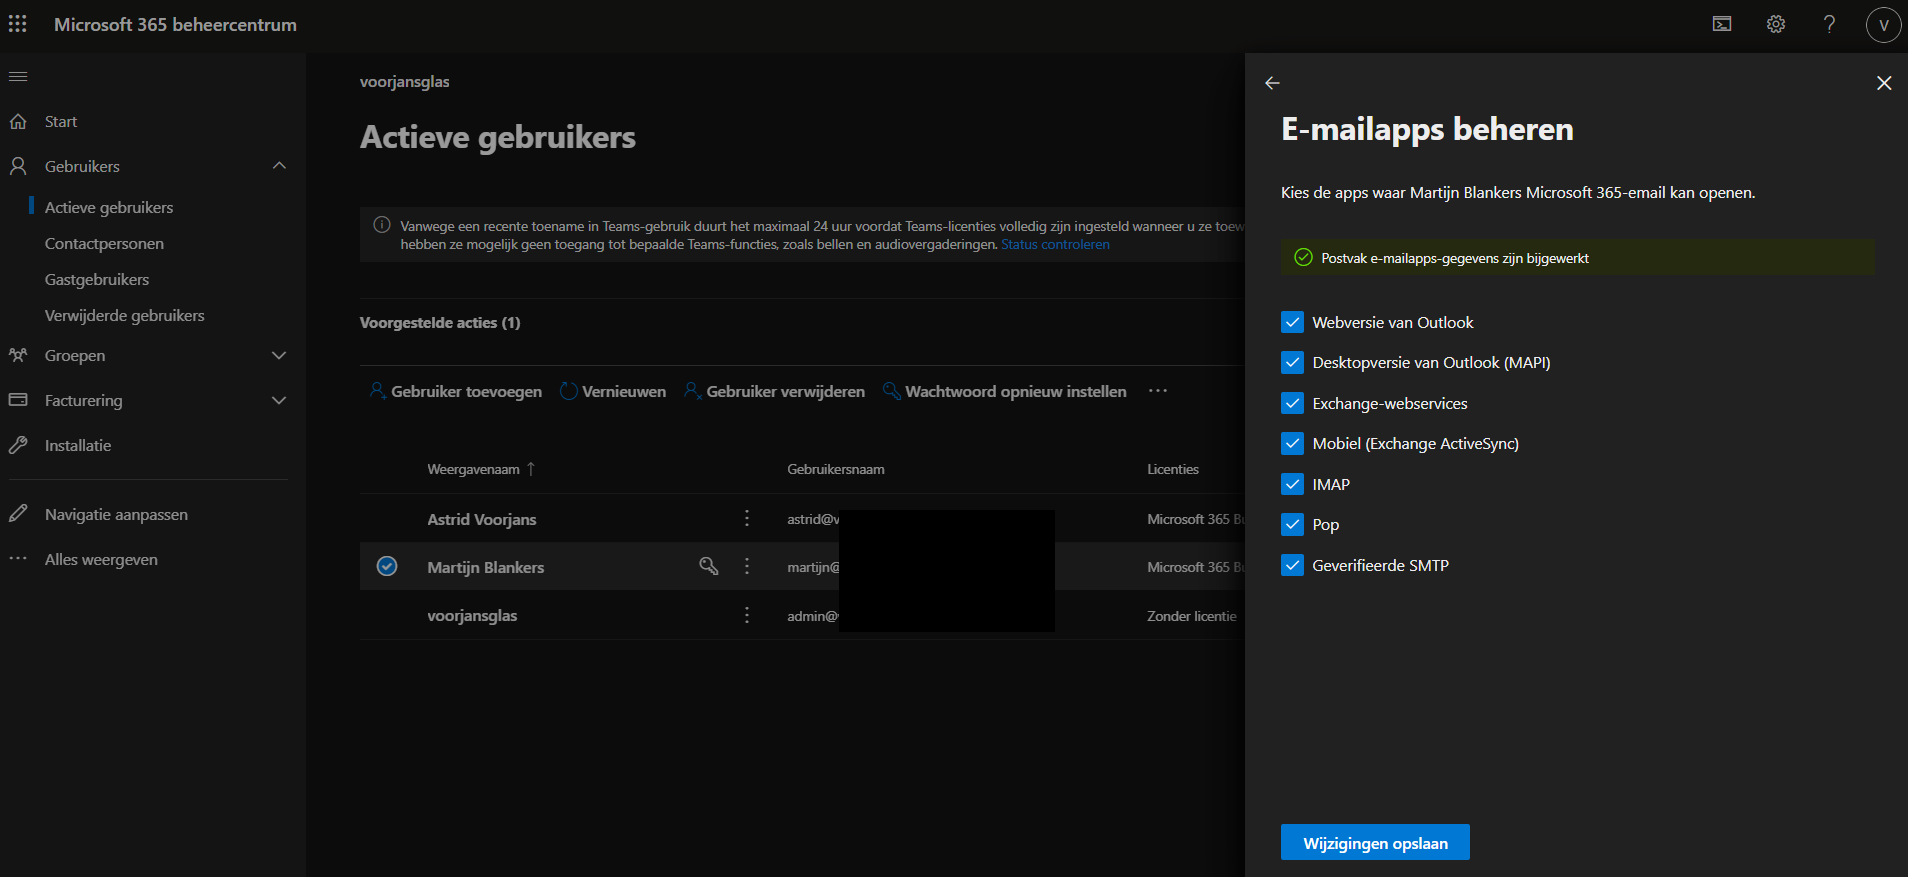The width and height of the screenshot is (1908, 877).
Task: Open the app launcher waffle icon
Action: pos(18,24)
